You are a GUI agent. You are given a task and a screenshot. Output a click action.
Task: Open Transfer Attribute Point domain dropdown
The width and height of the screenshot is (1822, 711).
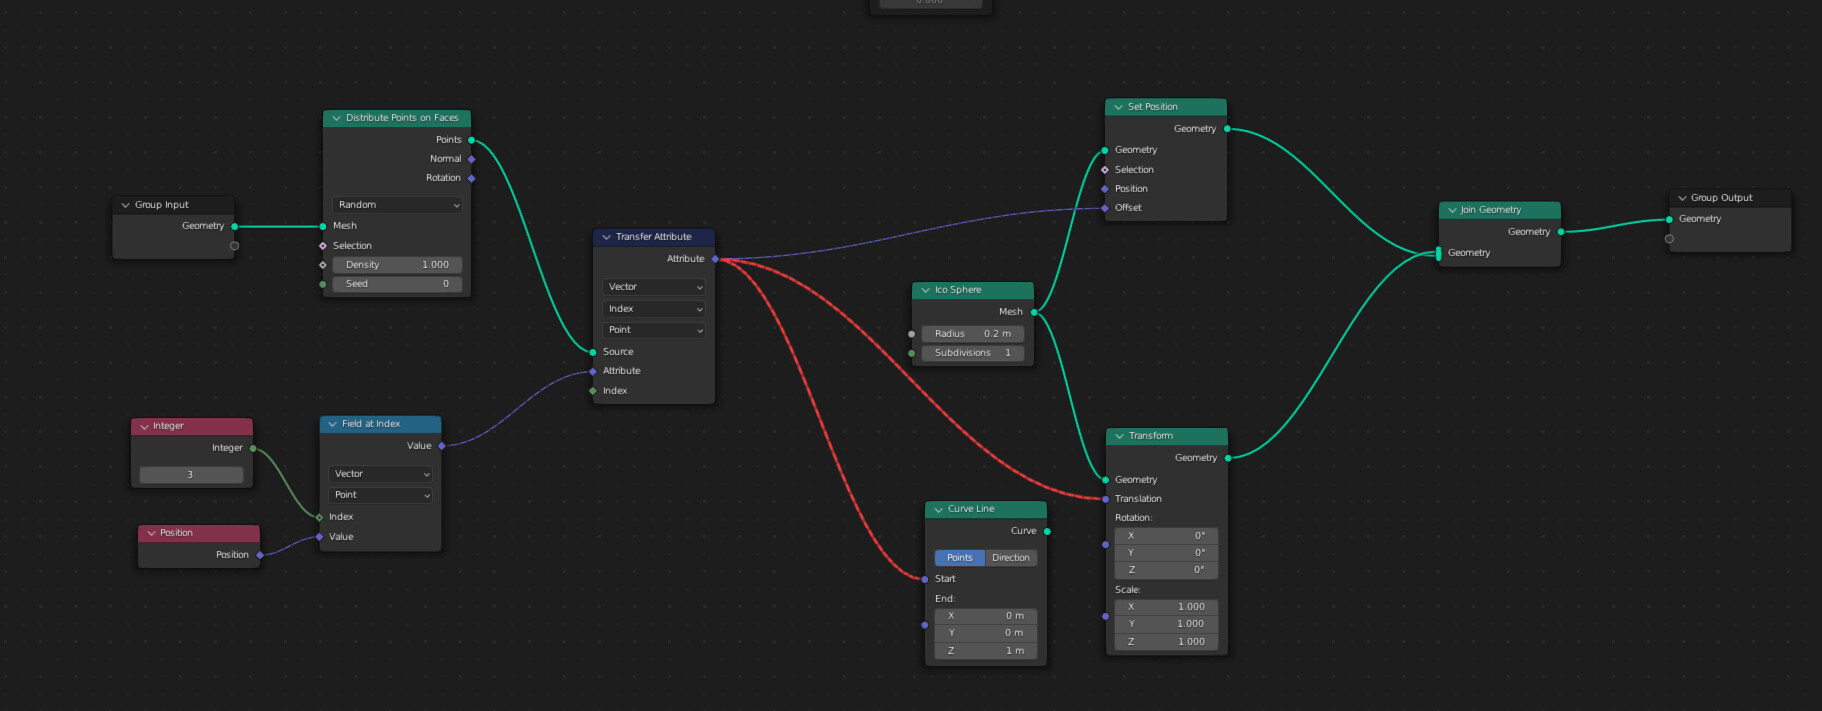[654, 330]
